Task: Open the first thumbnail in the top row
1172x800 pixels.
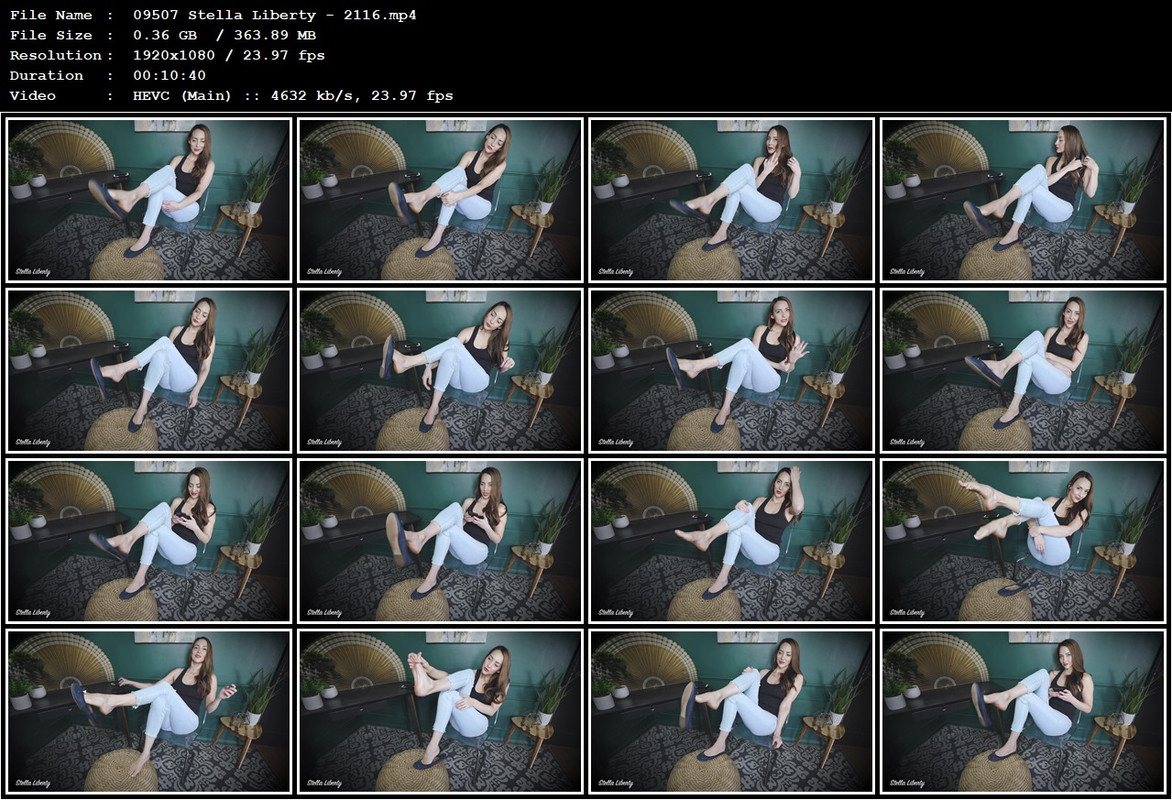Action: point(149,200)
